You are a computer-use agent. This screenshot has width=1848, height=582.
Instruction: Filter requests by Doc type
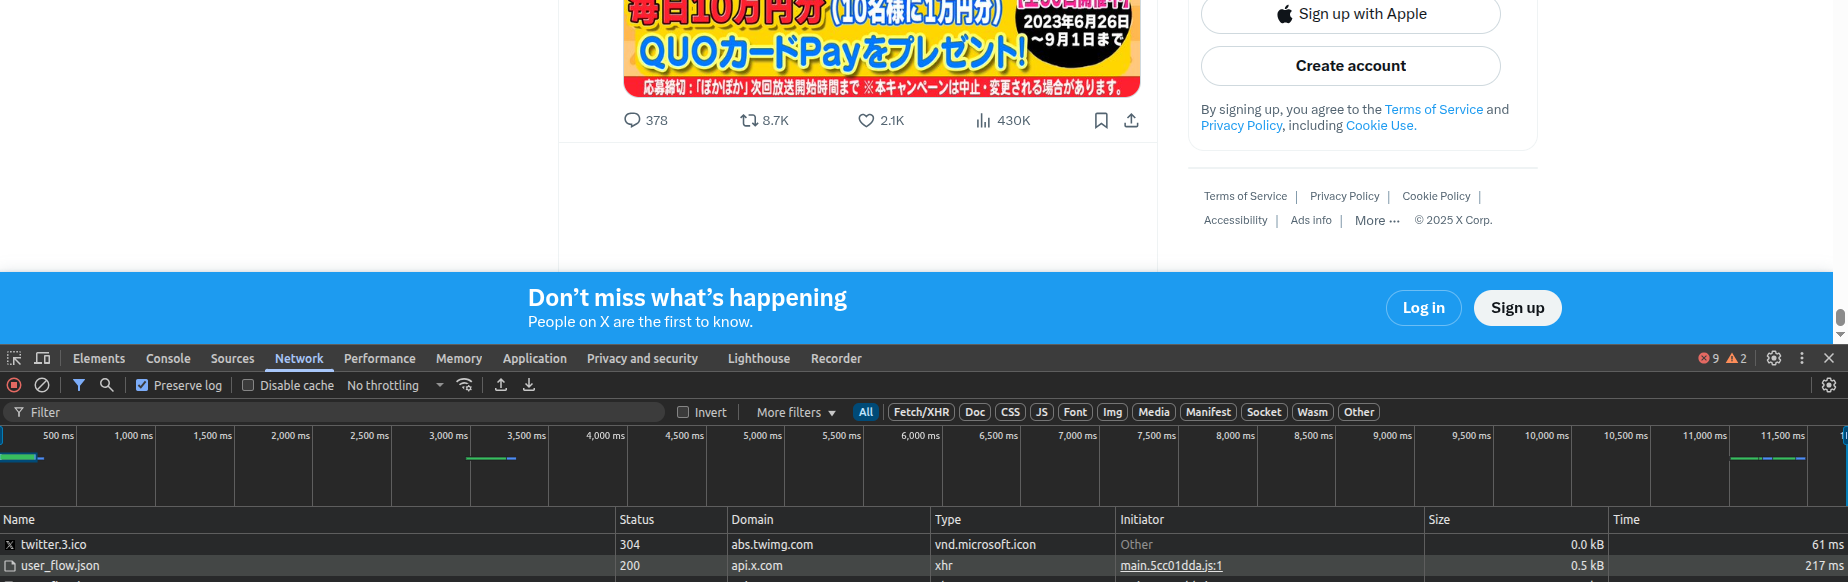pos(975,412)
